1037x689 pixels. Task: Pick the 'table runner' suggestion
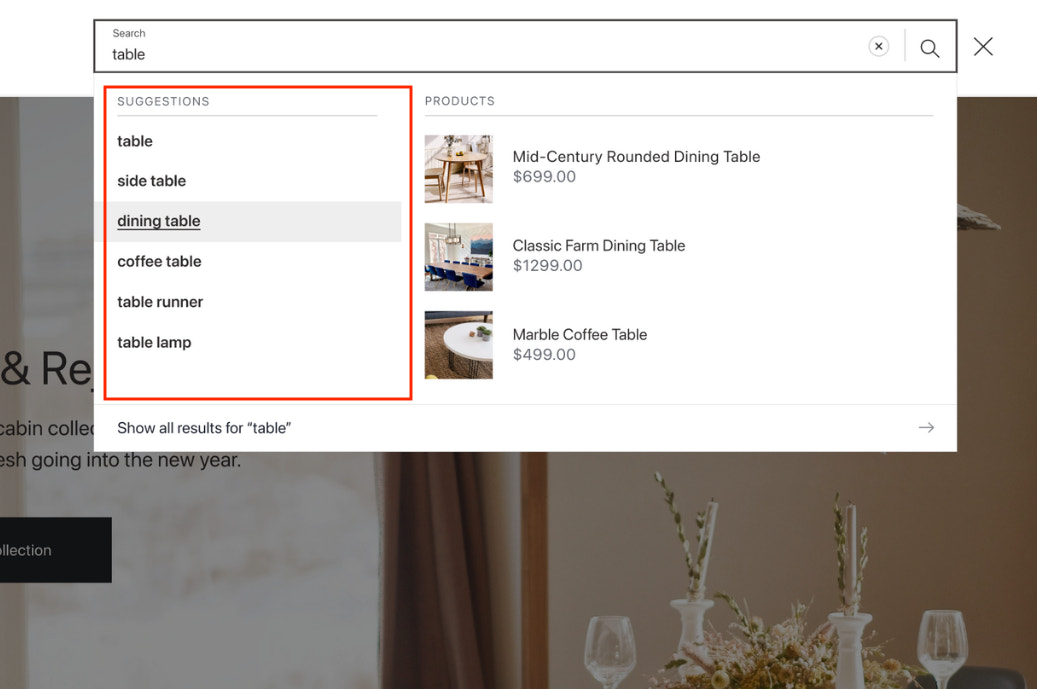pyautogui.click(x=159, y=301)
